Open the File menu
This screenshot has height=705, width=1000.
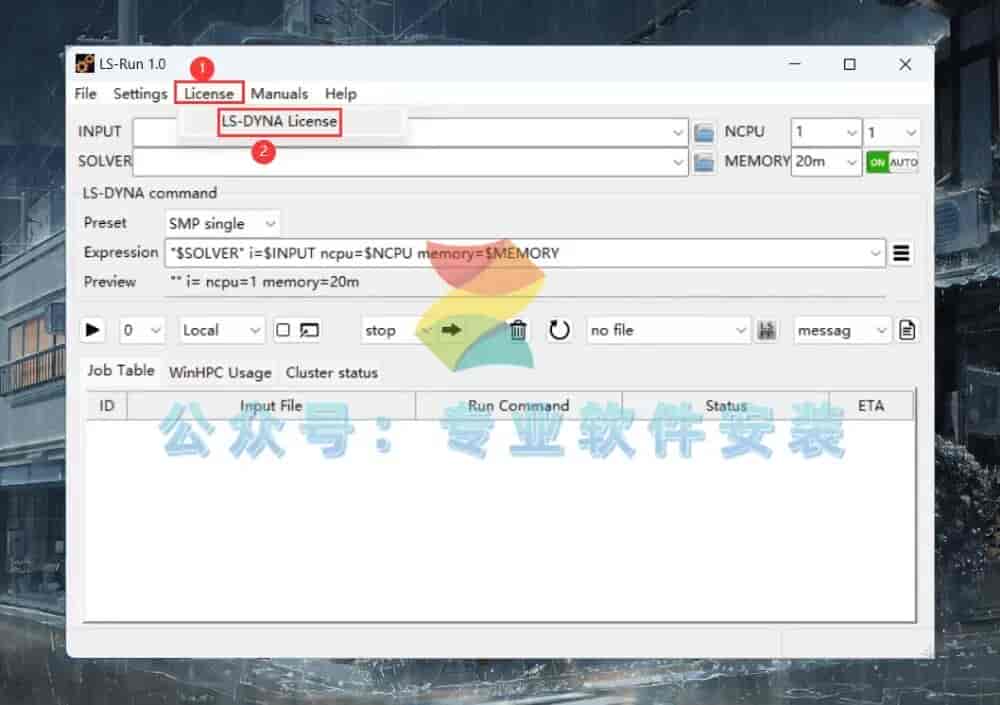(x=85, y=94)
